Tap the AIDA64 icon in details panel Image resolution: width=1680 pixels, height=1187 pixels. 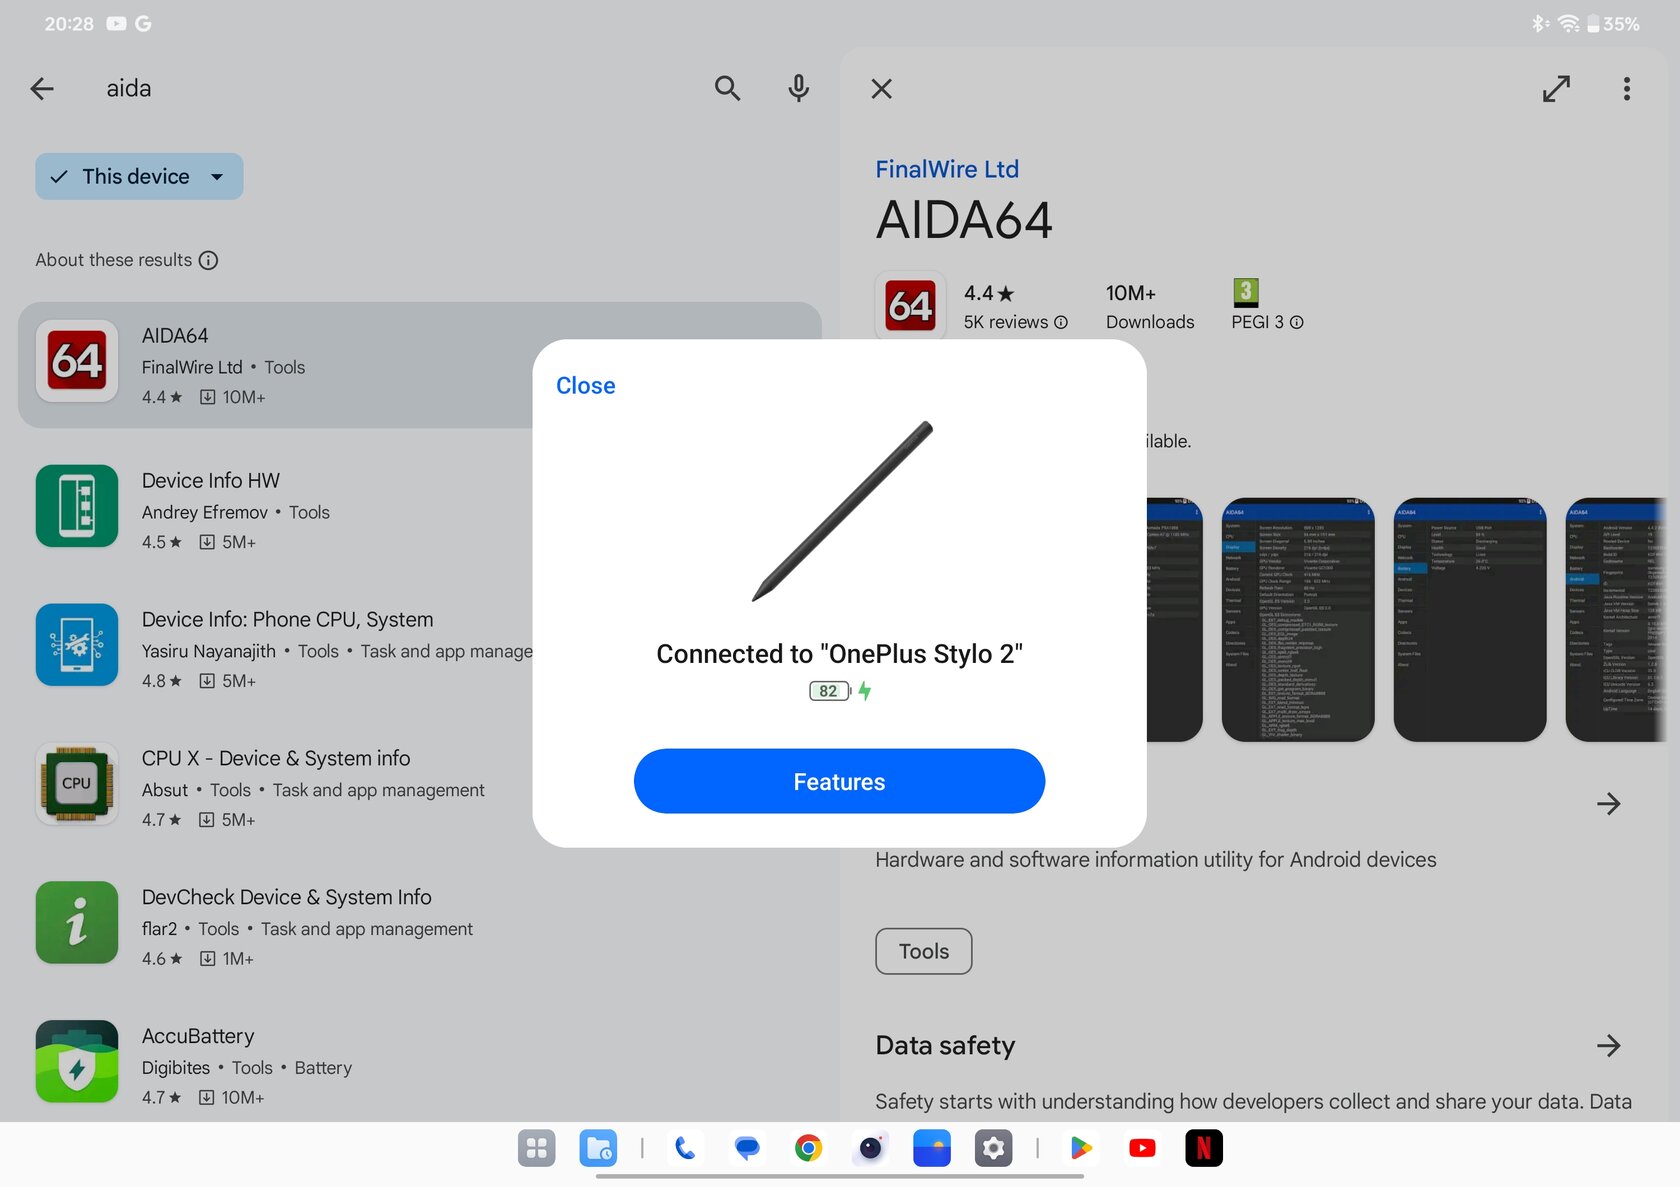(910, 306)
